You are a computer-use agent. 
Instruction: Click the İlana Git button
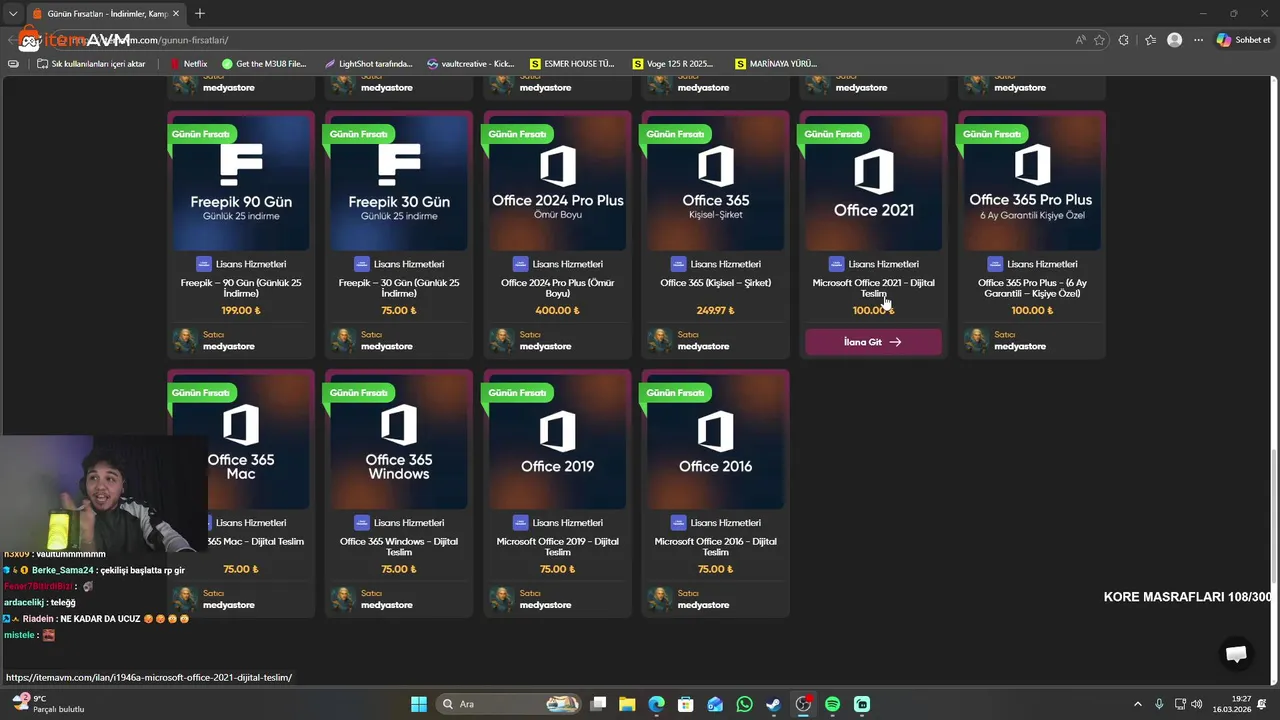tap(873, 342)
